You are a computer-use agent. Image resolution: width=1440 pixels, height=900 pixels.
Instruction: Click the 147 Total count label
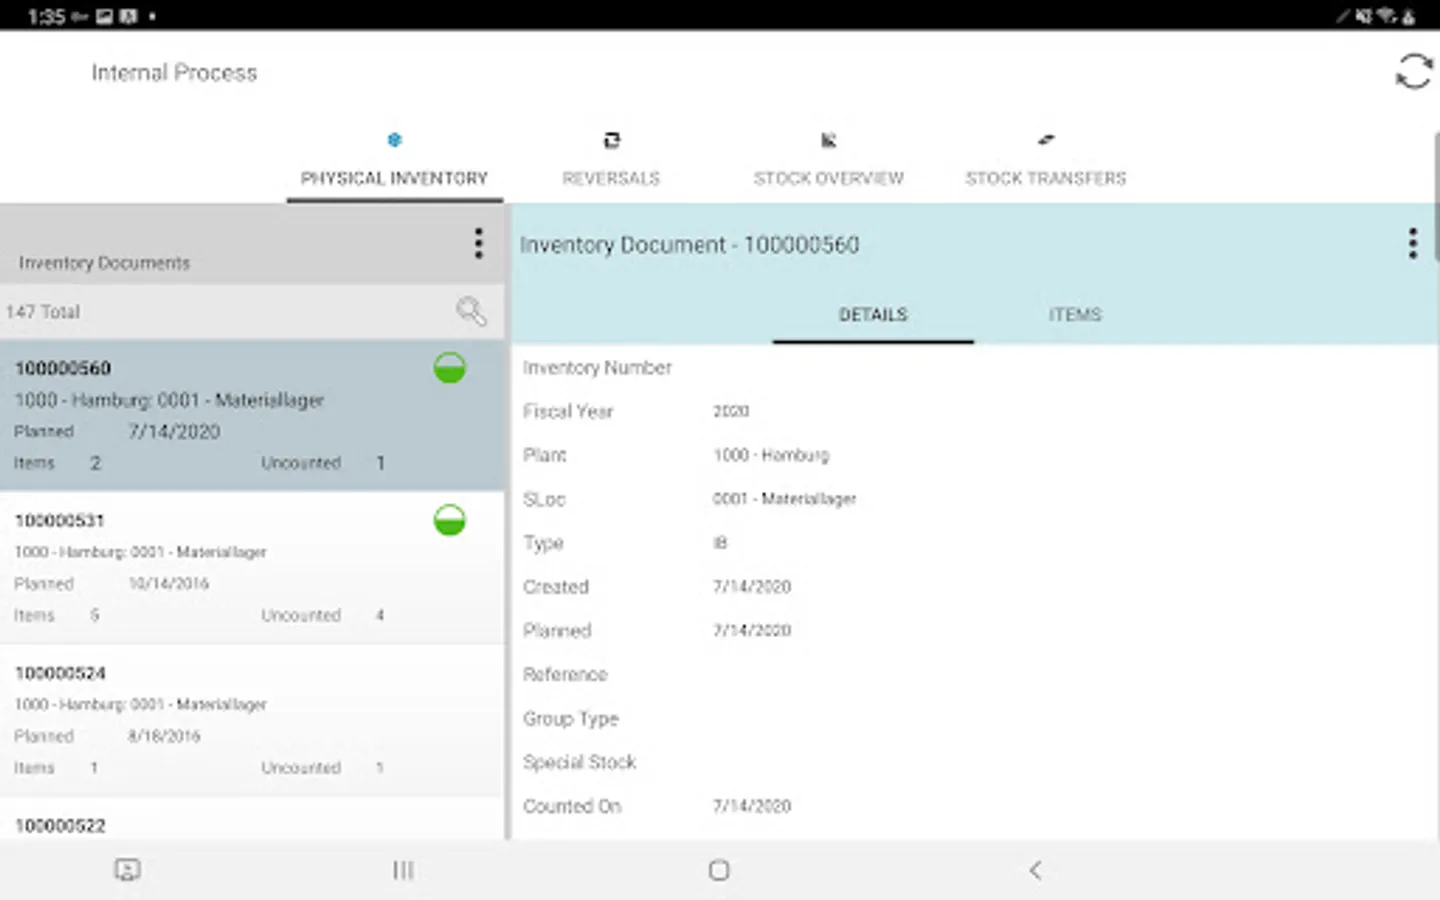(x=42, y=311)
